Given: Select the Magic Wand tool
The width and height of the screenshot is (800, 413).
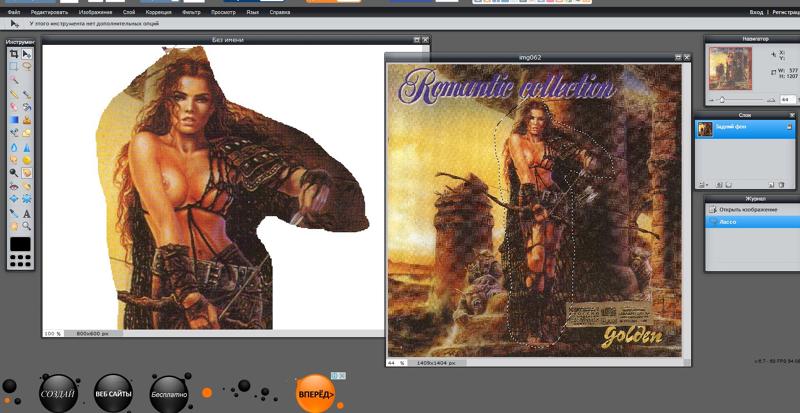Looking at the screenshot, I should tap(14, 80).
